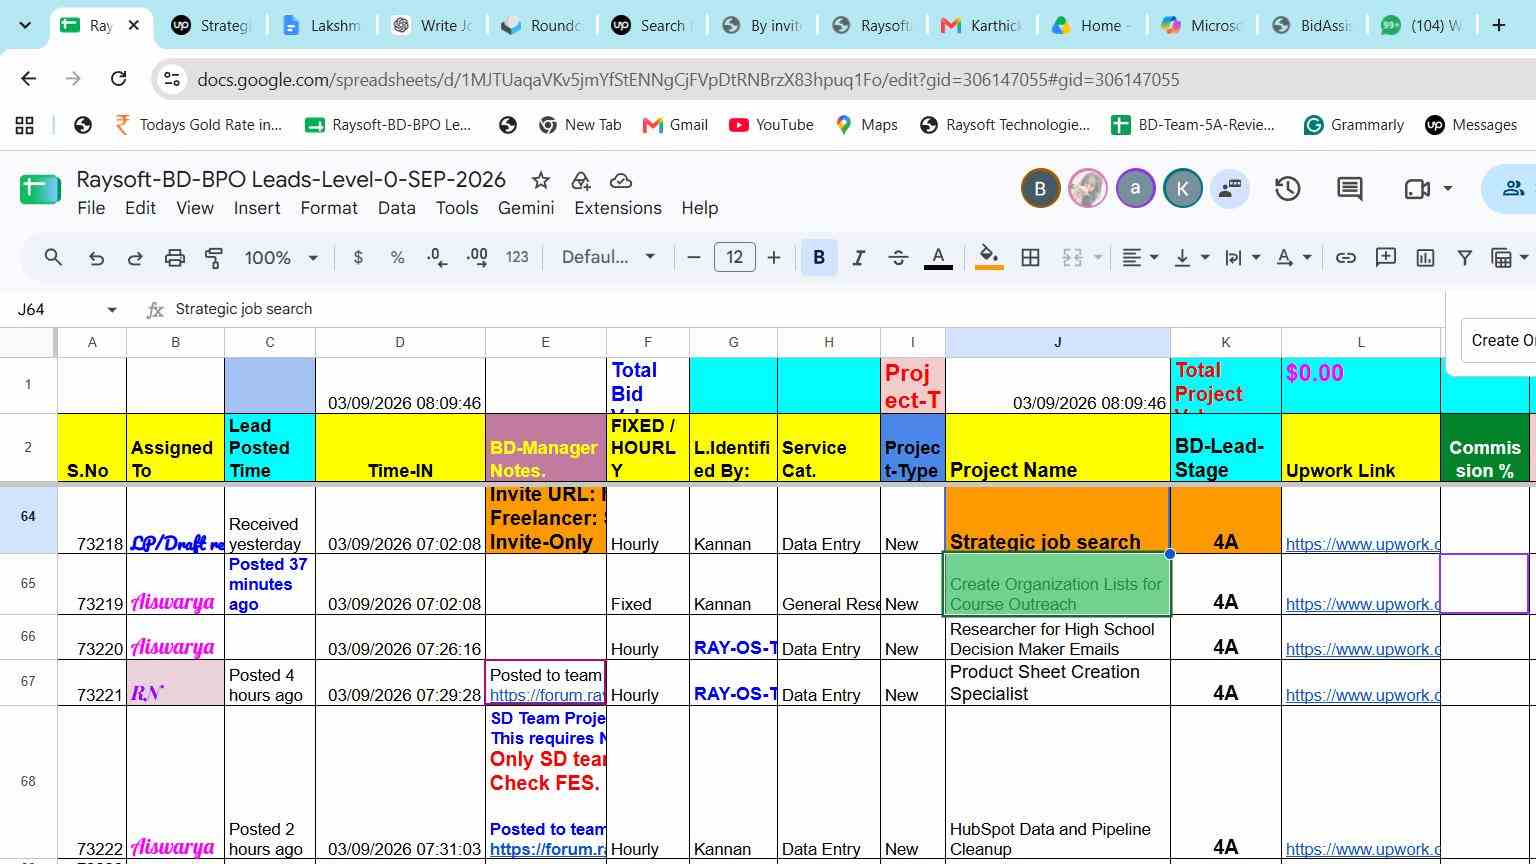The height and width of the screenshot is (864, 1536).
Task: Open the borders tool icon
Action: (1030, 258)
